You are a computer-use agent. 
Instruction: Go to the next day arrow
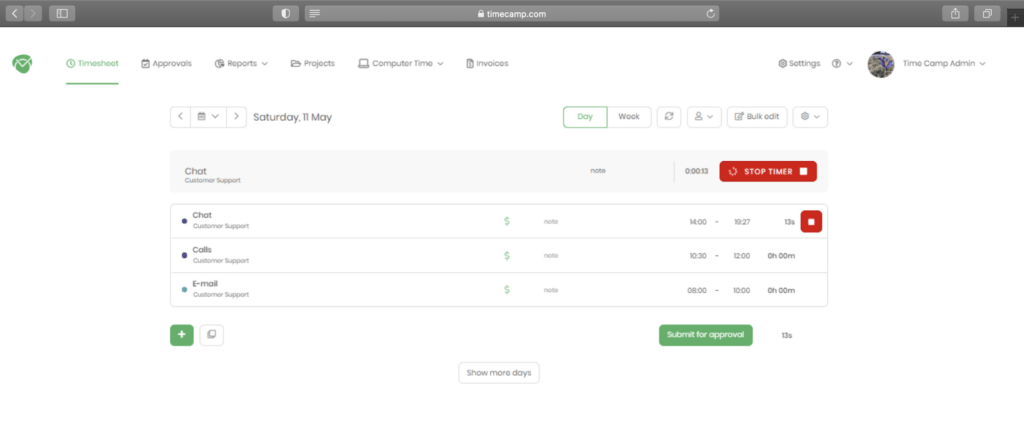tap(236, 117)
